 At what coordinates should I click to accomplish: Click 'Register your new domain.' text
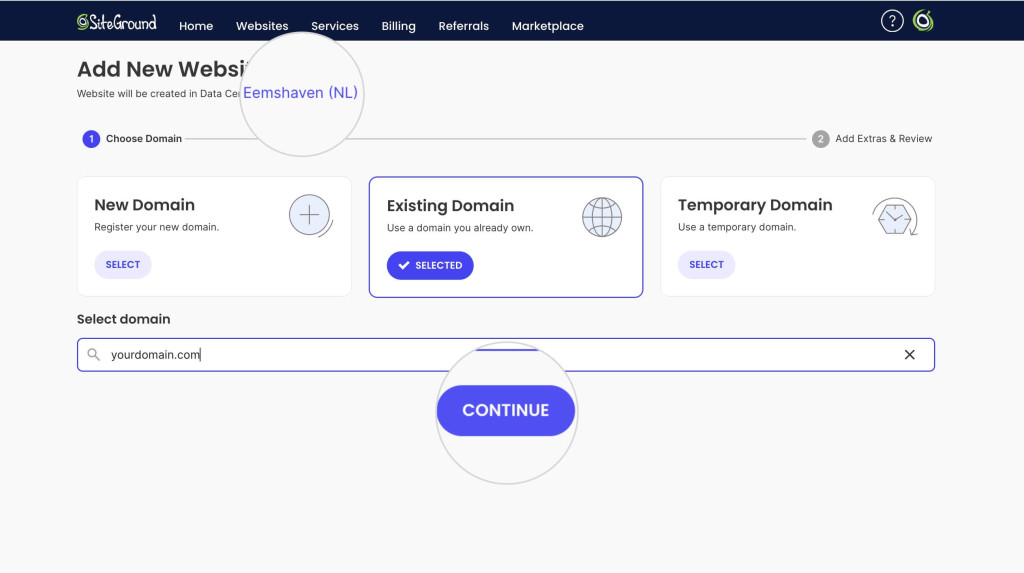point(157,227)
